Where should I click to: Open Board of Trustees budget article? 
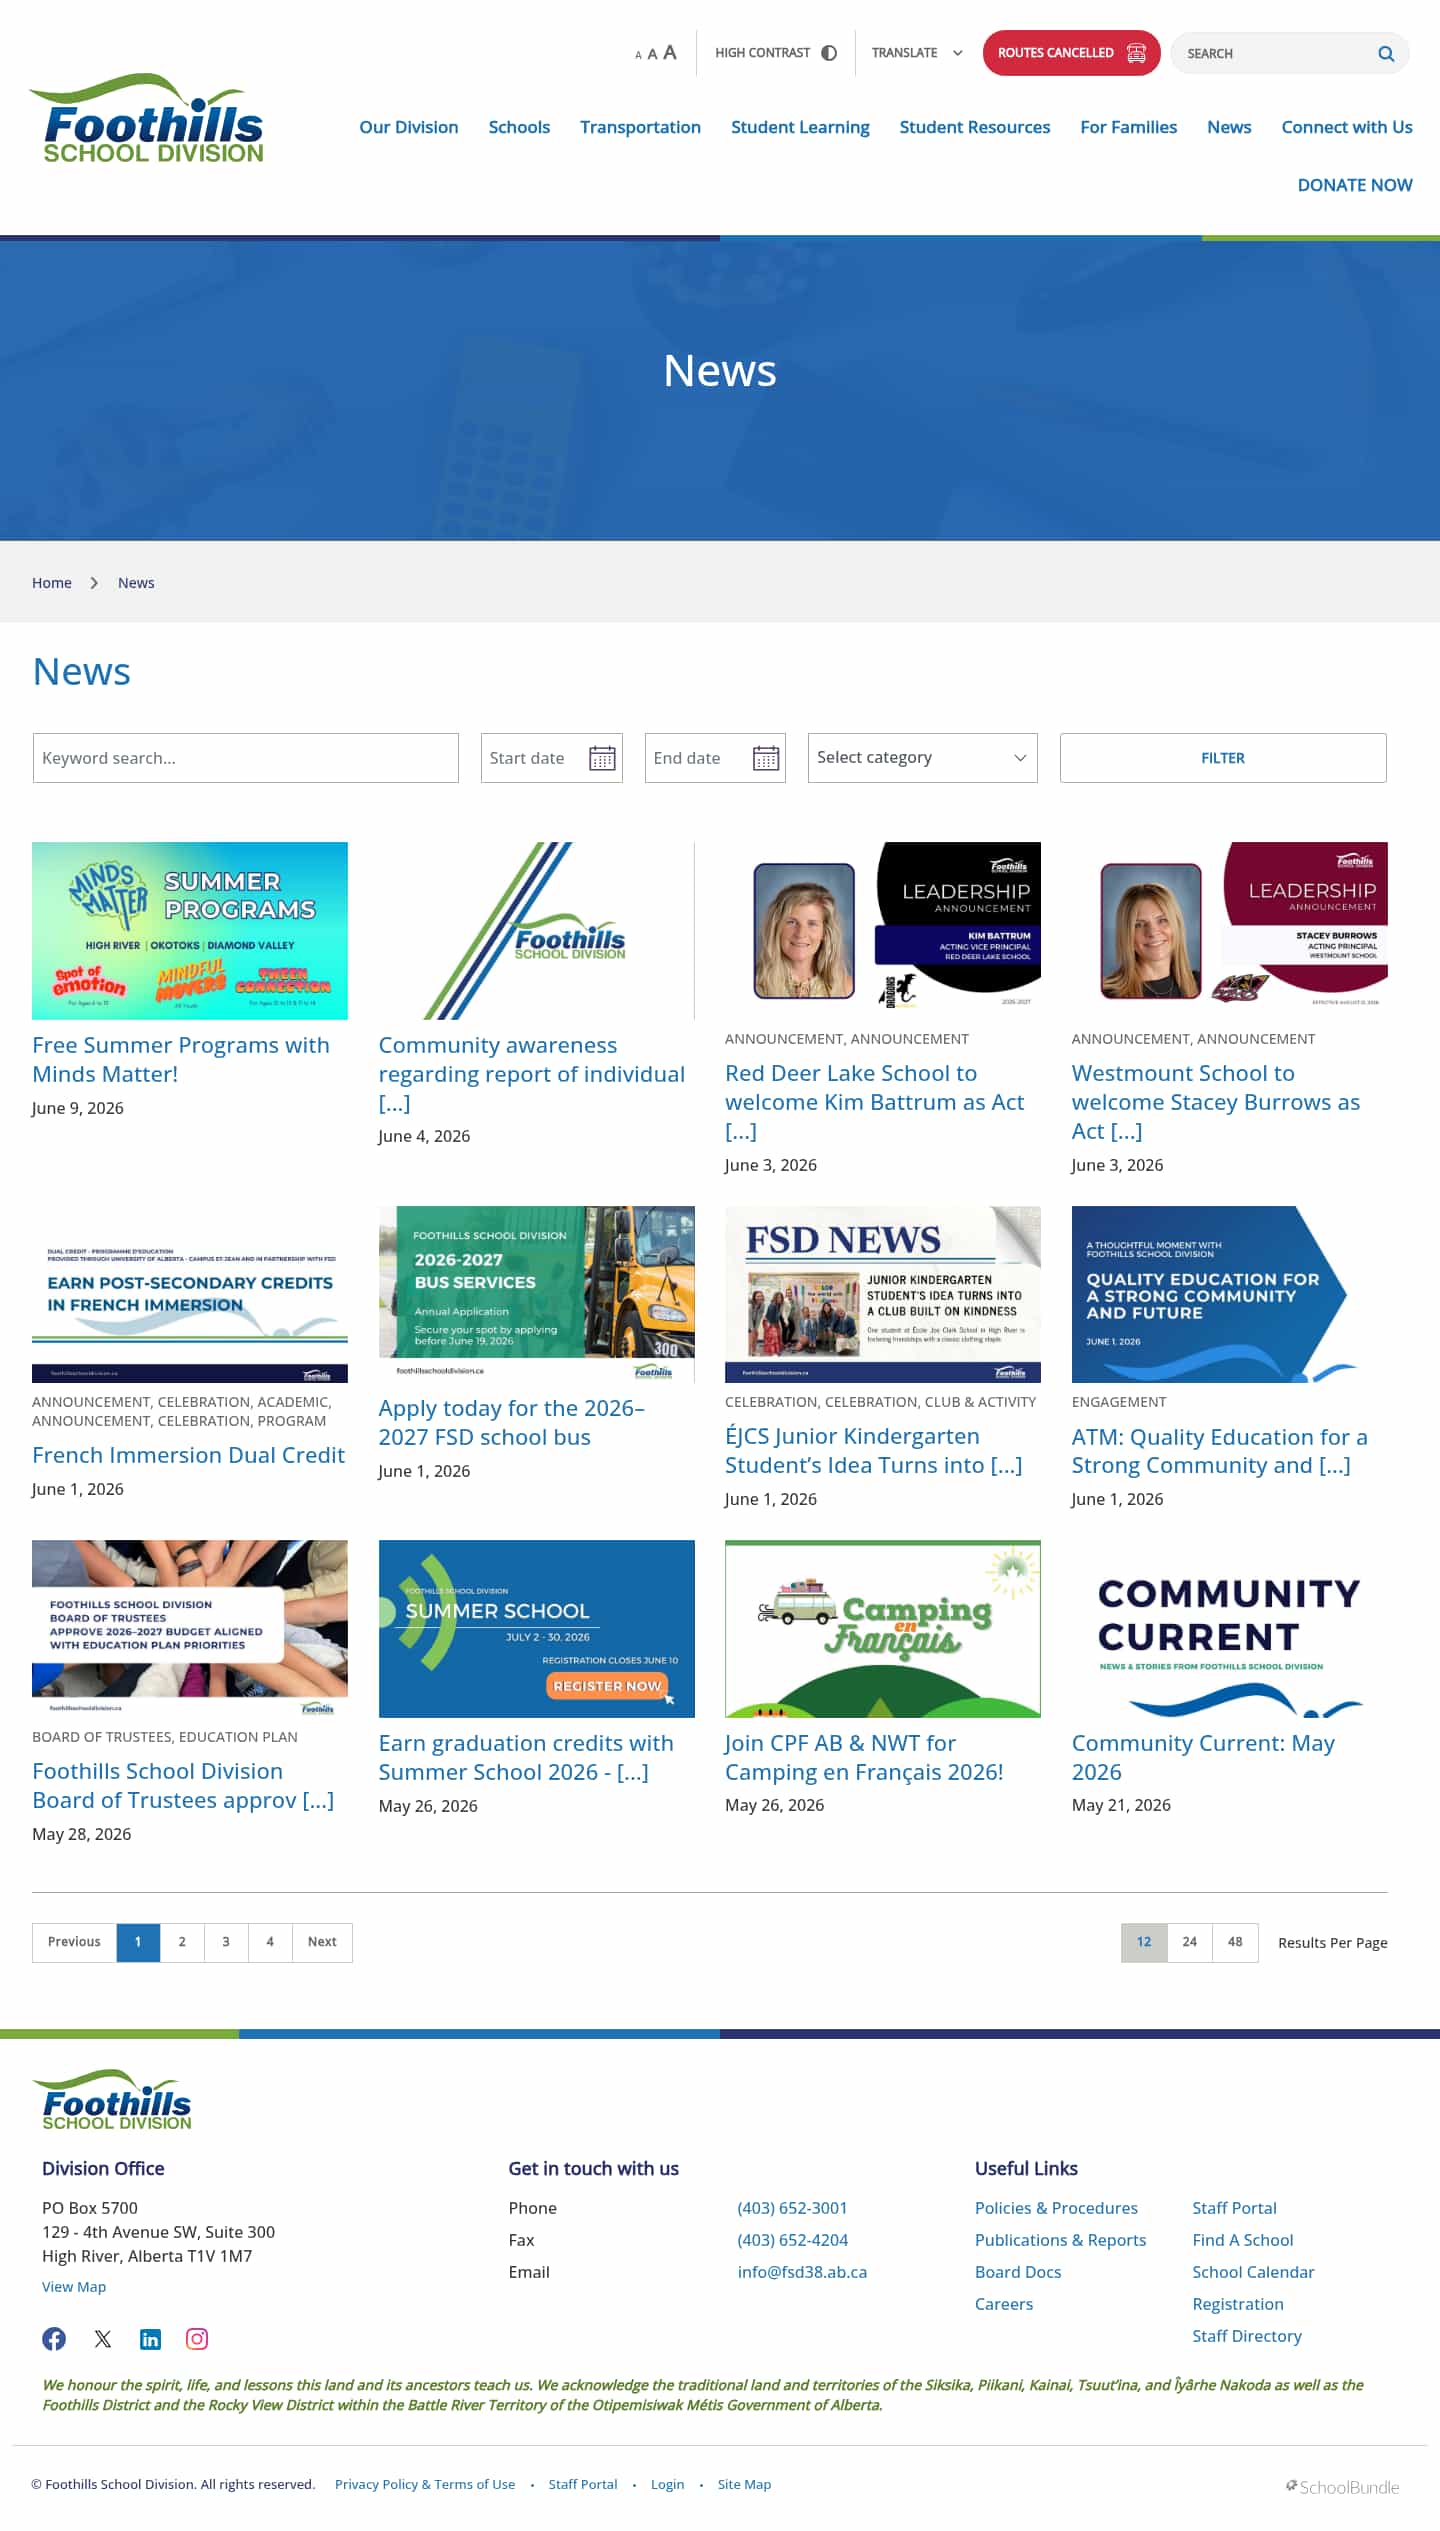coord(183,1785)
